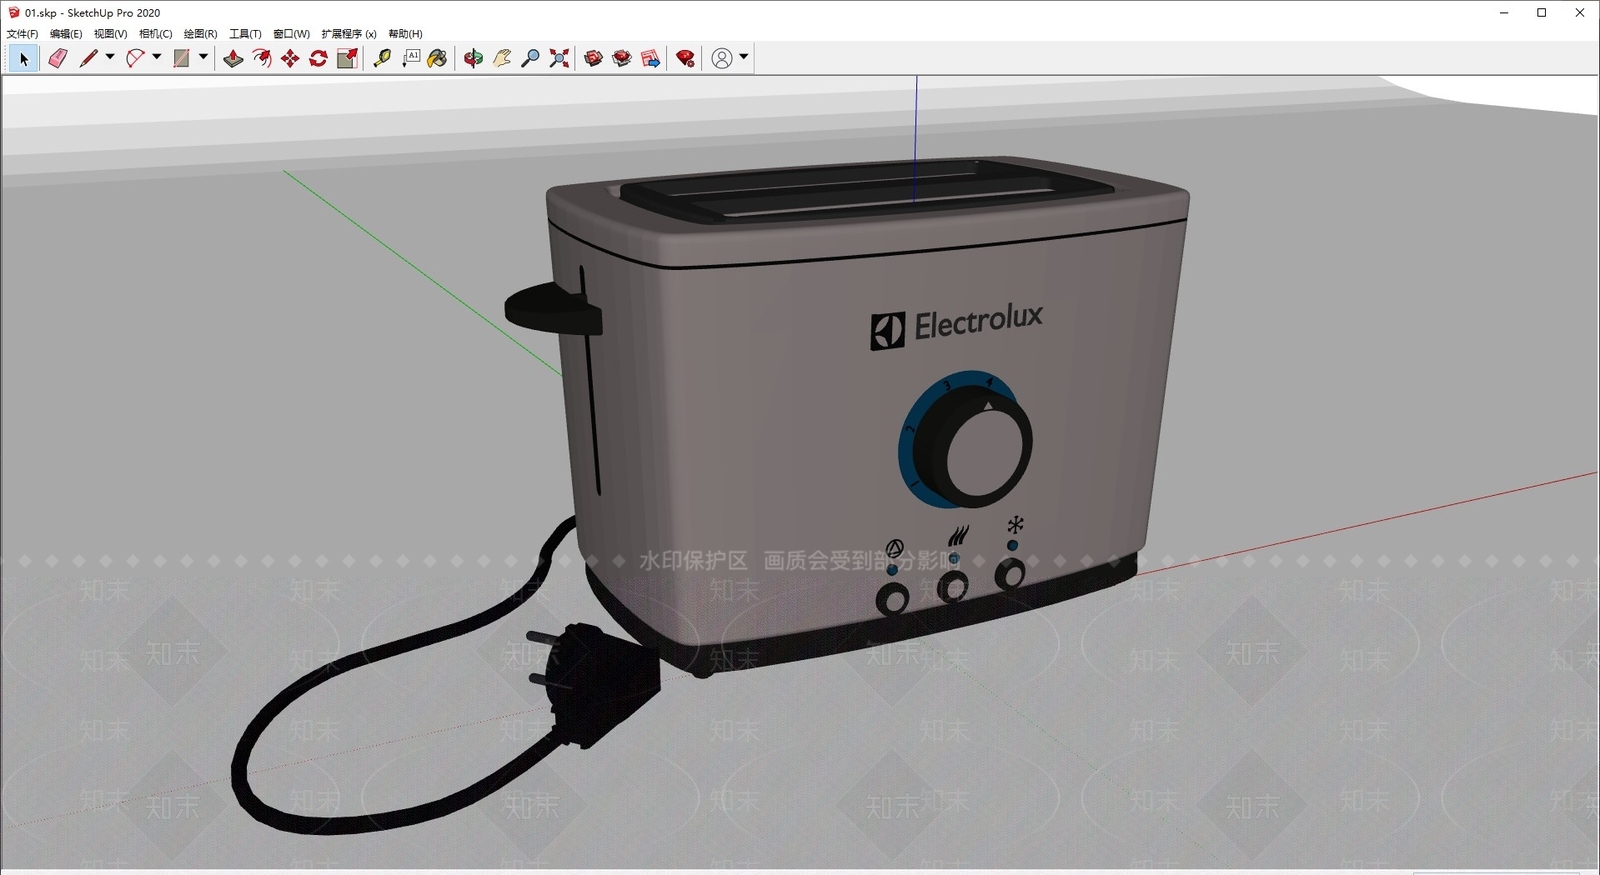Activate the Pan hand tool
Screen dimensions: 1600x875
click(502, 59)
